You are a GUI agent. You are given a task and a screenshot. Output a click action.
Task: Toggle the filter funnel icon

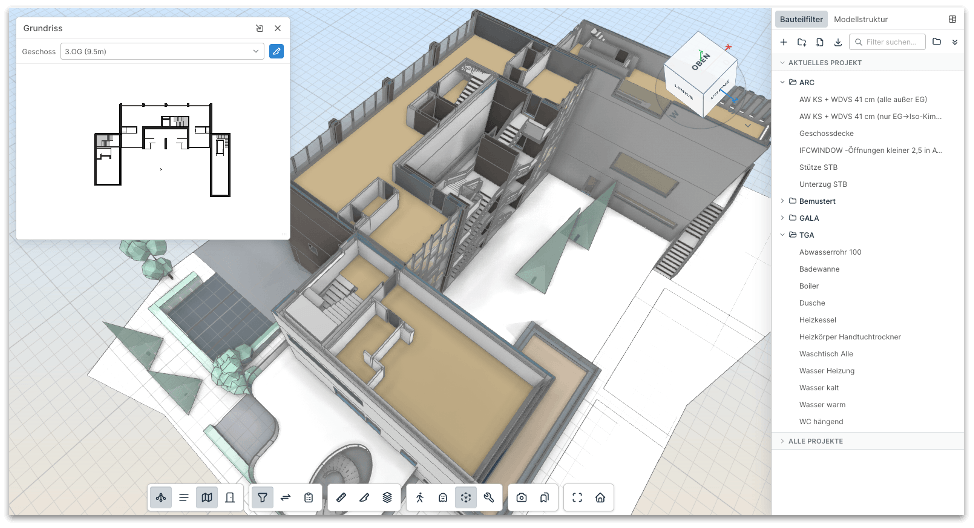point(263,498)
